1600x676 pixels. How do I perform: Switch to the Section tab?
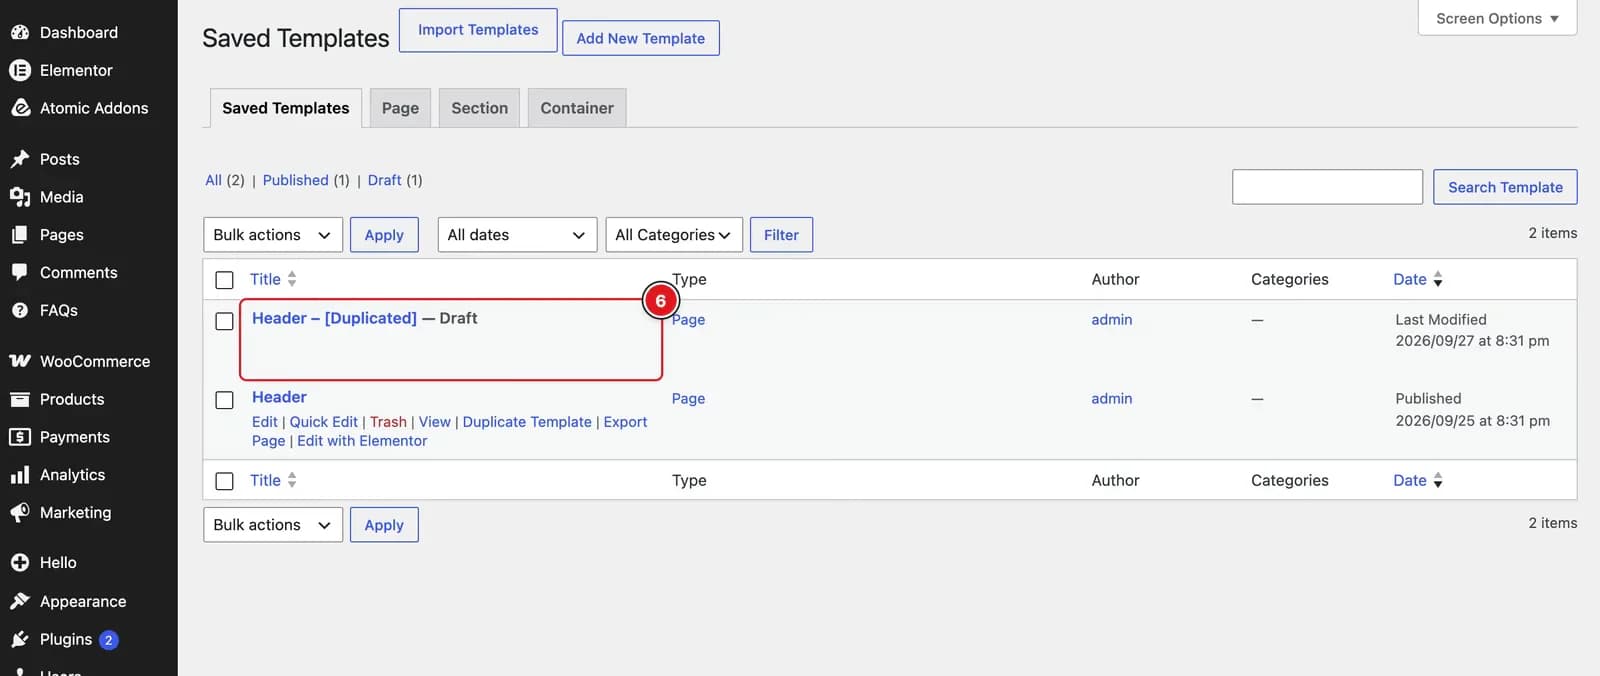point(480,108)
